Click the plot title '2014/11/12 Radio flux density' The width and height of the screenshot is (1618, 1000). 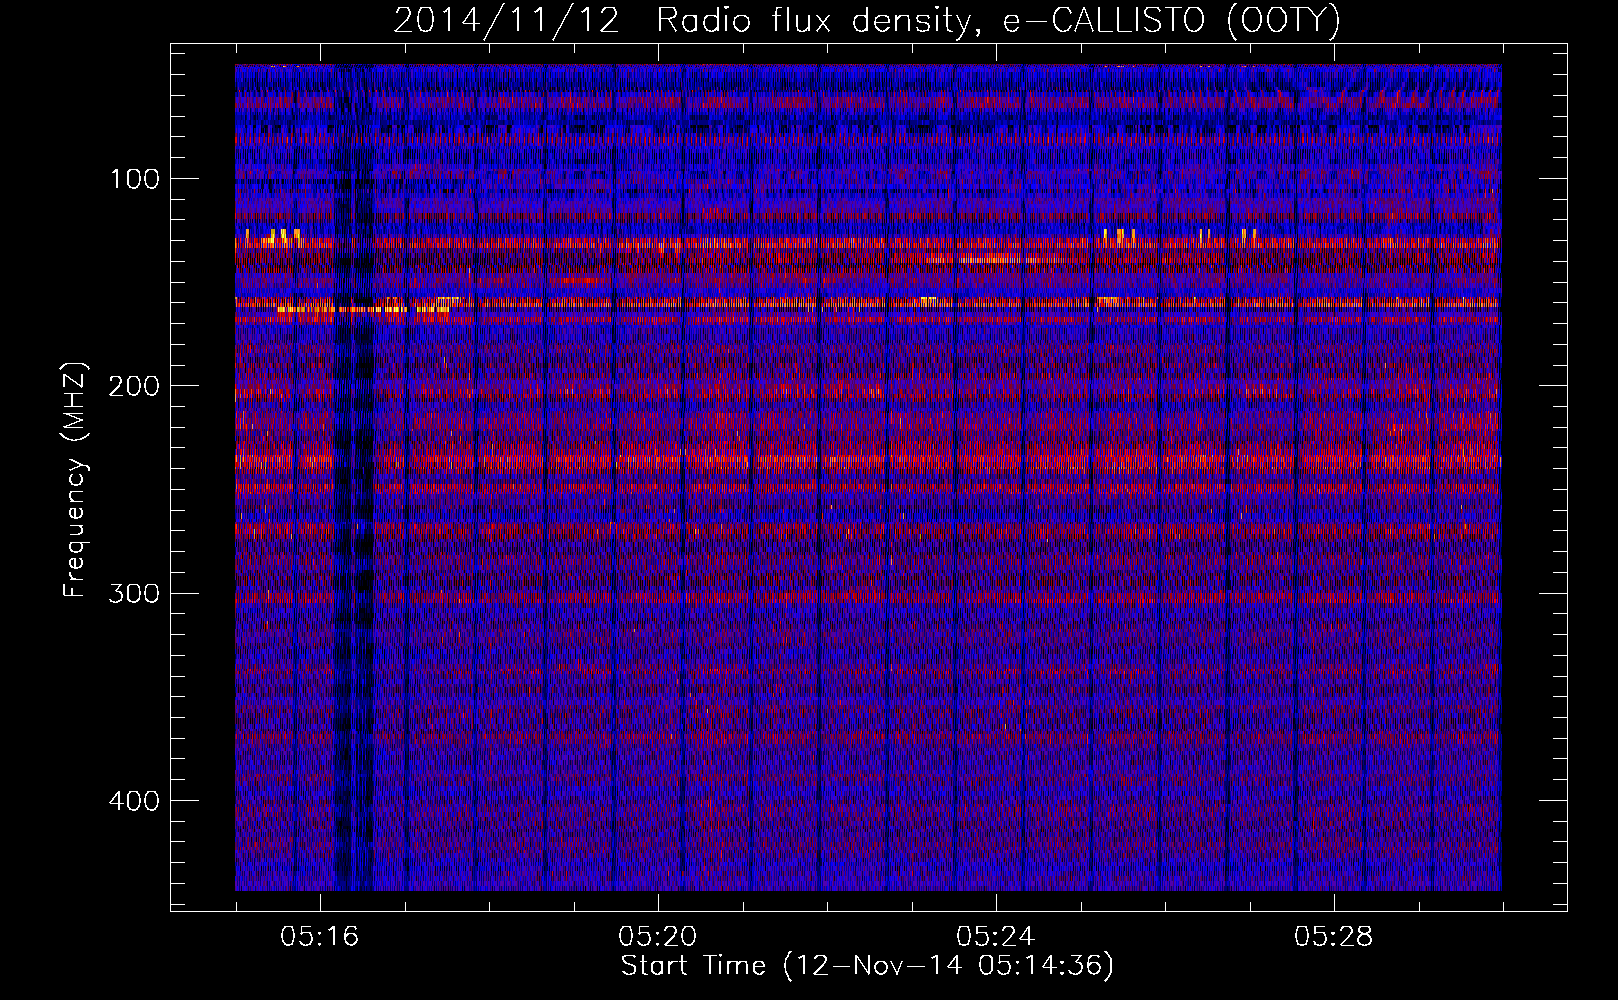click(x=687, y=21)
